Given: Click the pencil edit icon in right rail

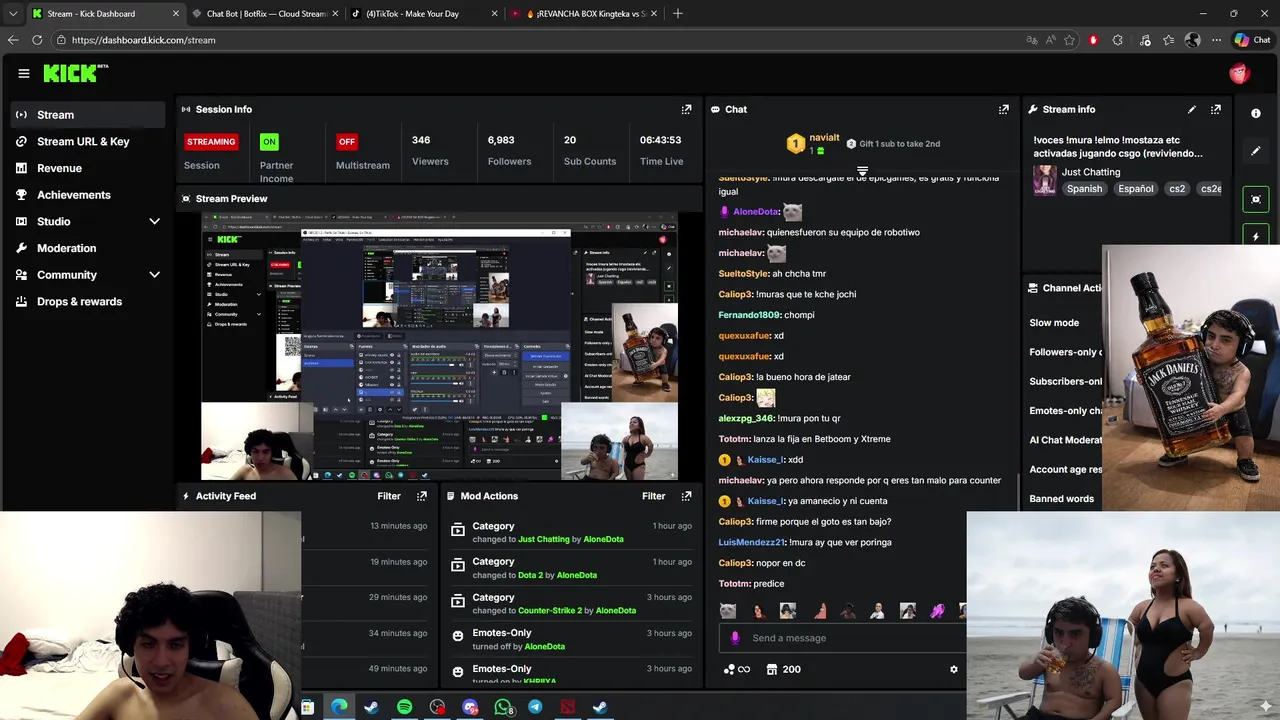Looking at the screenshot, I should pos(1256,151).
